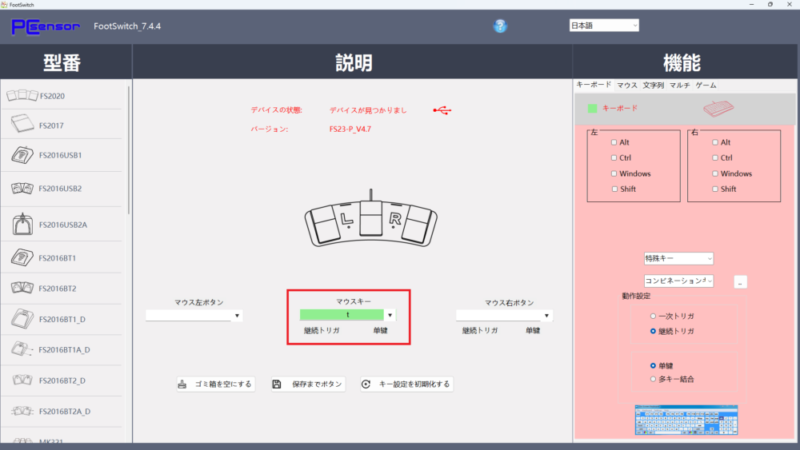The width and height of the screenshot is (800, 450).
Task: Enable the left Ctrl checkbox
Action: (x=614, y=158)
